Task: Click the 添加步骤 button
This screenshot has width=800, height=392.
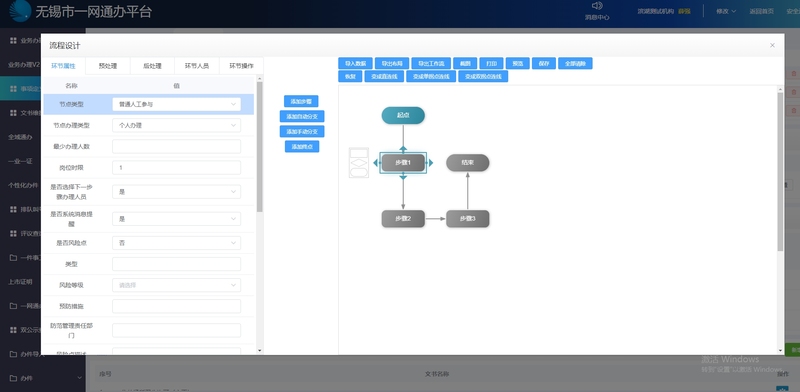Action: click(301, 101)
